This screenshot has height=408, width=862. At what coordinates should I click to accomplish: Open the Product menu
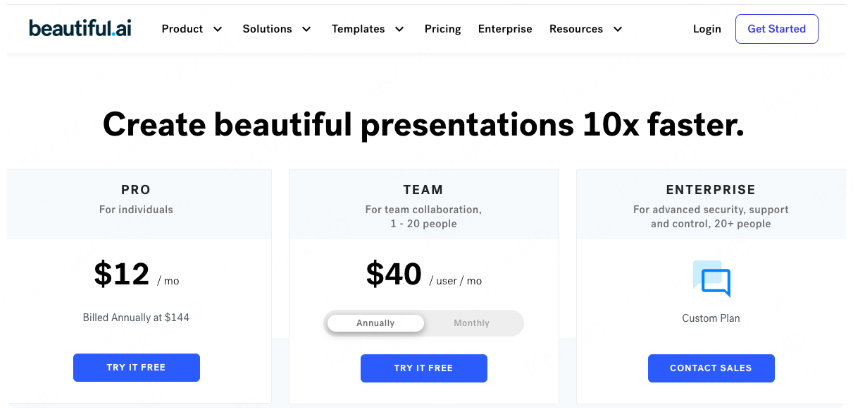click(x=182, y=29)
